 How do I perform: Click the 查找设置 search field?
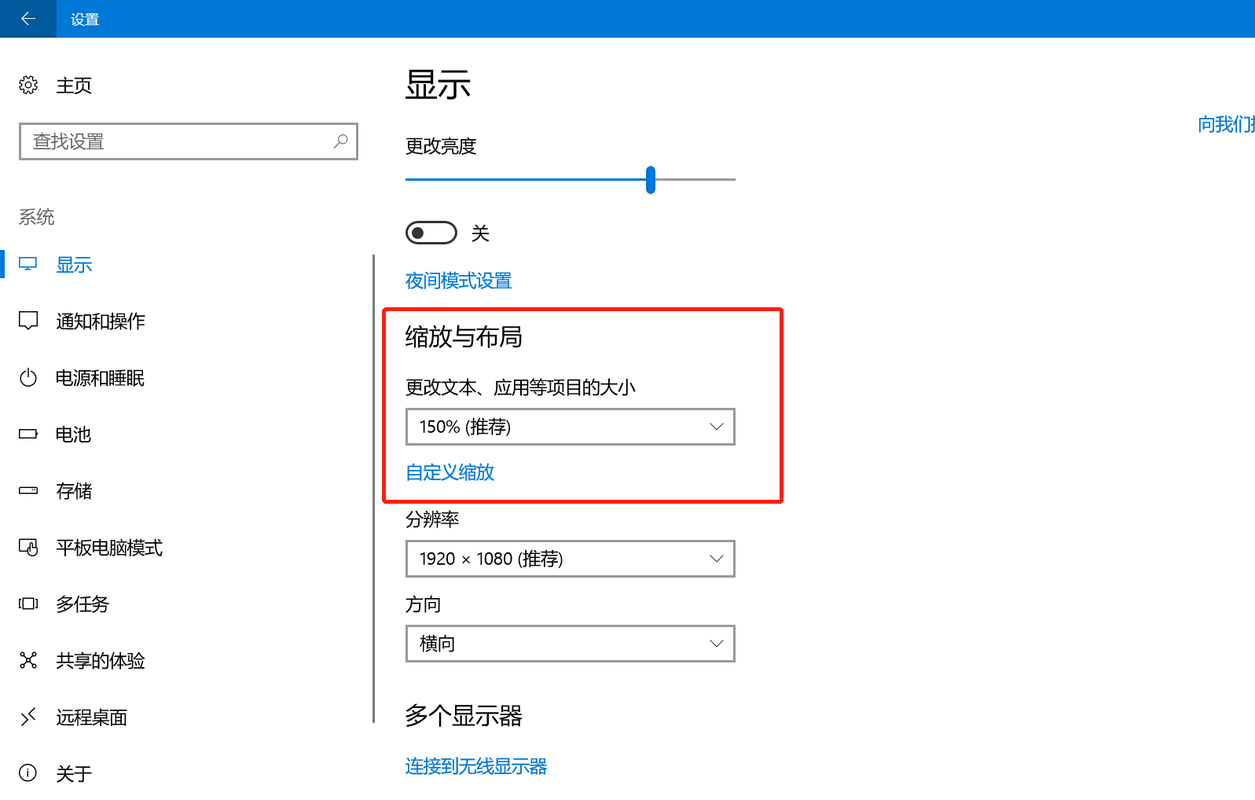point(188,142)
